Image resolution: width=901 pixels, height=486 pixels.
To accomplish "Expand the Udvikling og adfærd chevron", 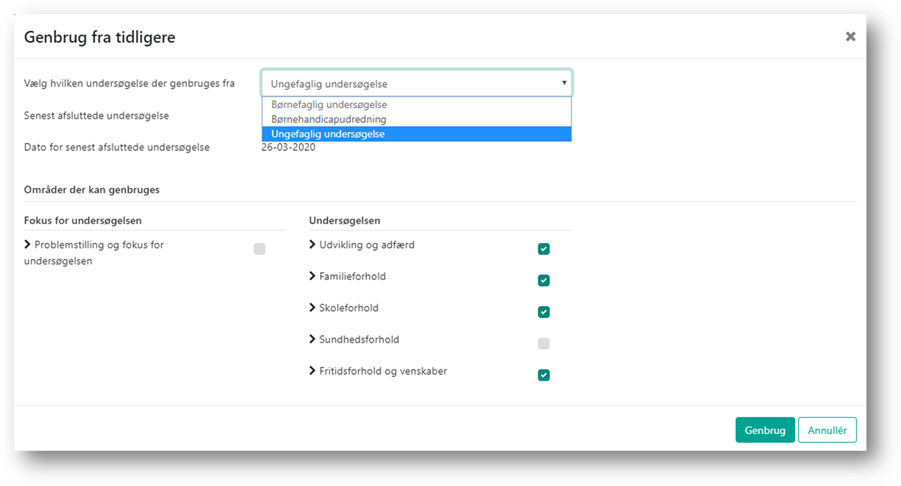I will pyautogui.click(x=312, y=245).
